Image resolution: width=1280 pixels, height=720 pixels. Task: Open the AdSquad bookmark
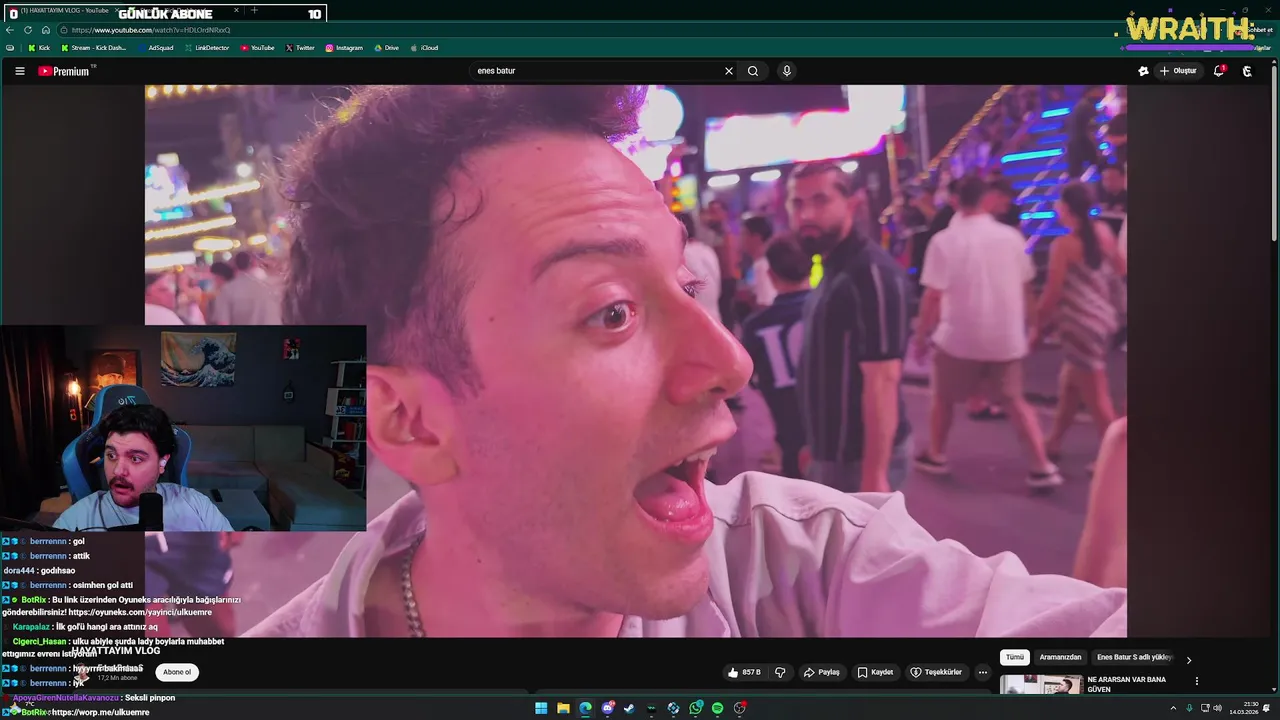(x=156, y=48)
